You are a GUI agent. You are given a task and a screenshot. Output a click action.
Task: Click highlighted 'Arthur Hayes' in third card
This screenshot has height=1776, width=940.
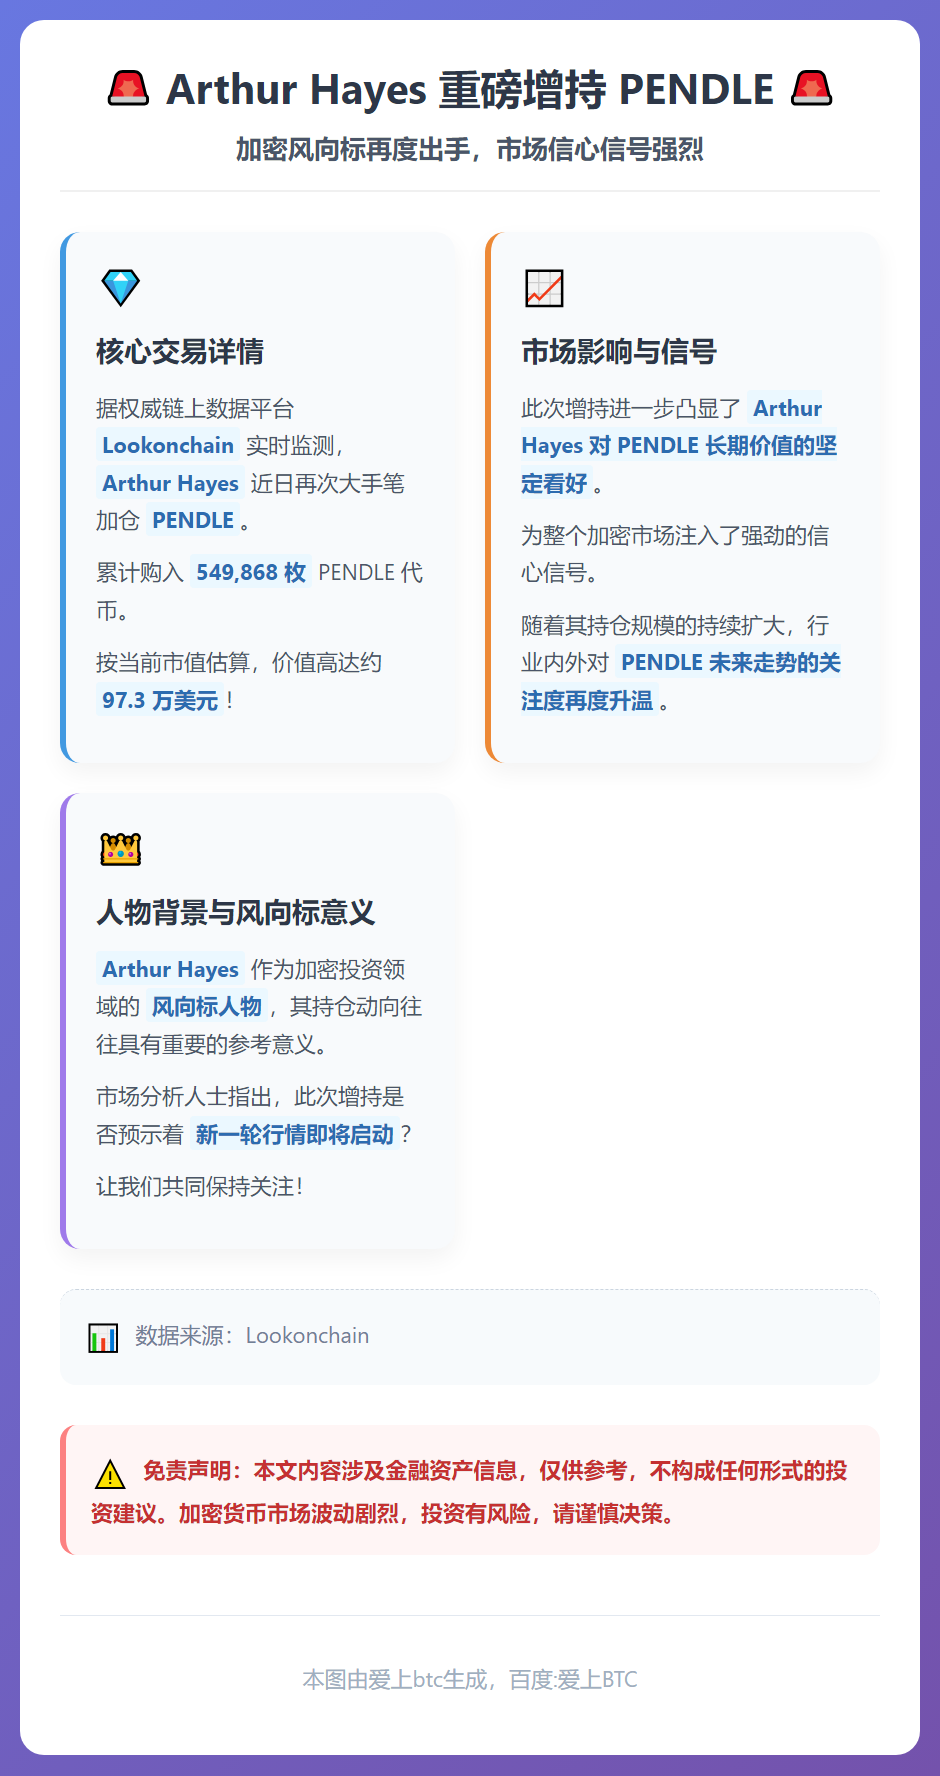click(171, 970)
